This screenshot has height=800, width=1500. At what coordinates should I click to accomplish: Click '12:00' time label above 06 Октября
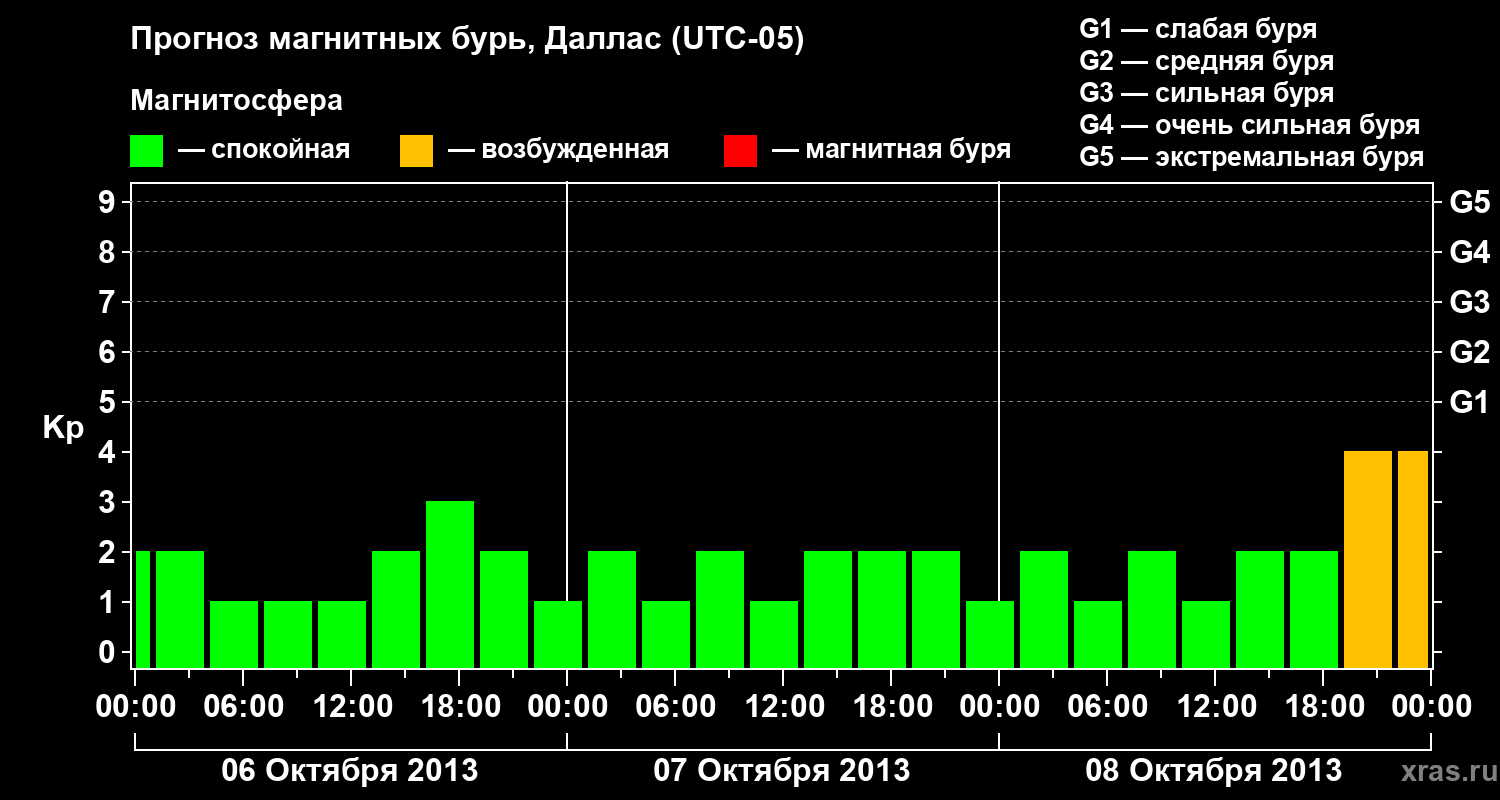tap(351, 707)
